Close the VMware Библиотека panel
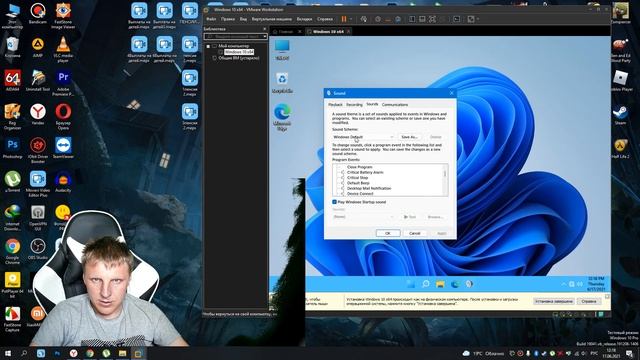The width and height of the screenshot is (640, 360). [264, 29]
